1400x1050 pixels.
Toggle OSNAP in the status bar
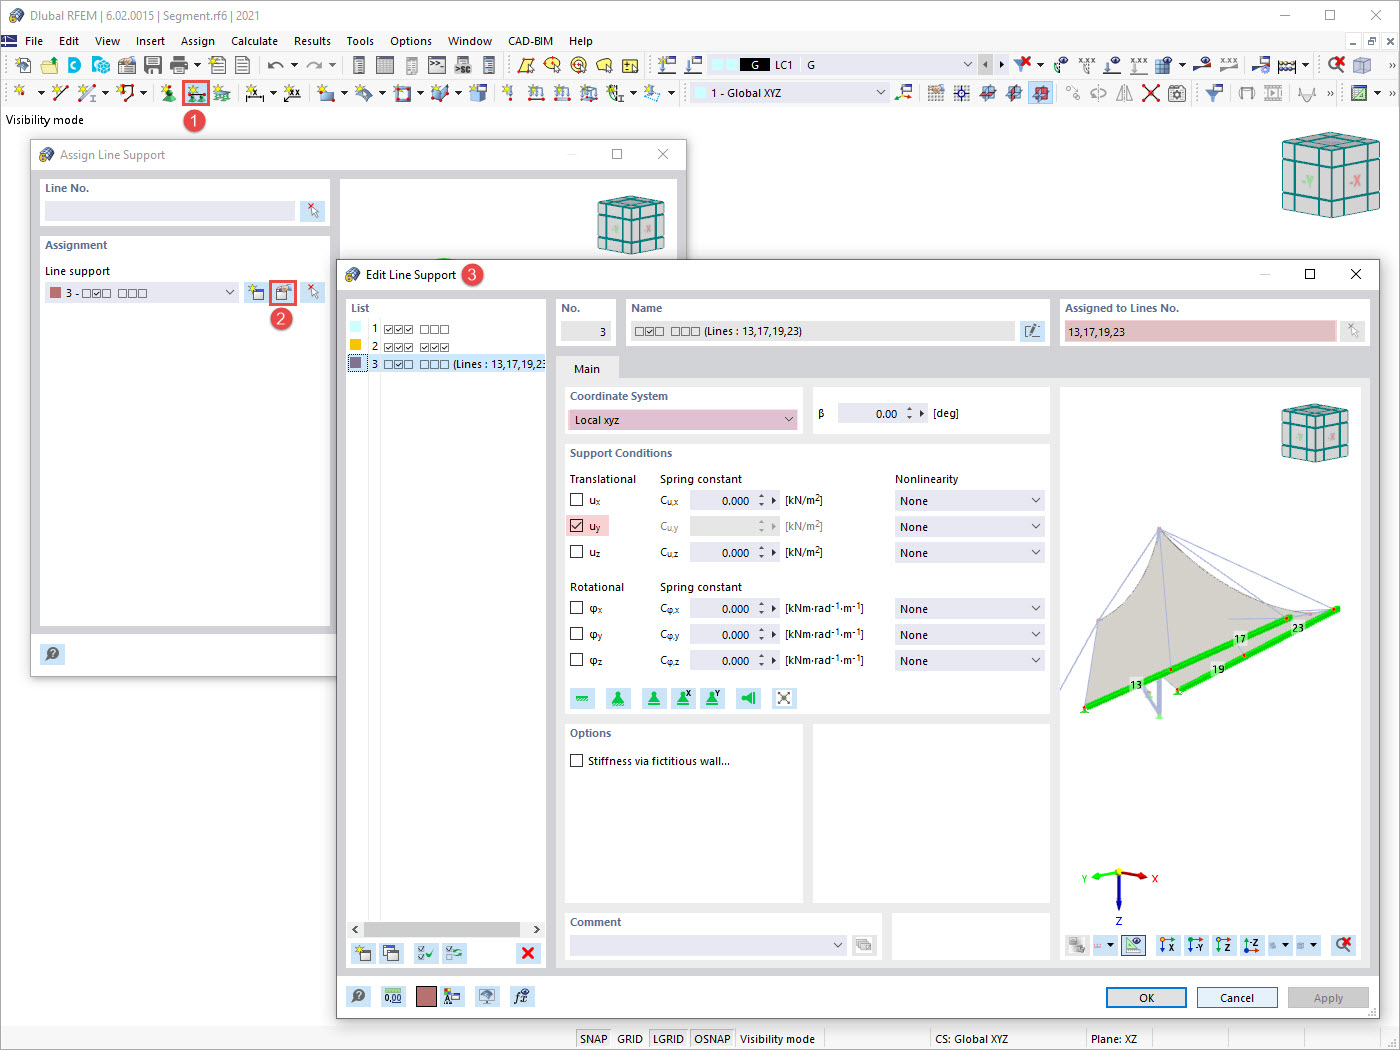tap(712, 1039)
